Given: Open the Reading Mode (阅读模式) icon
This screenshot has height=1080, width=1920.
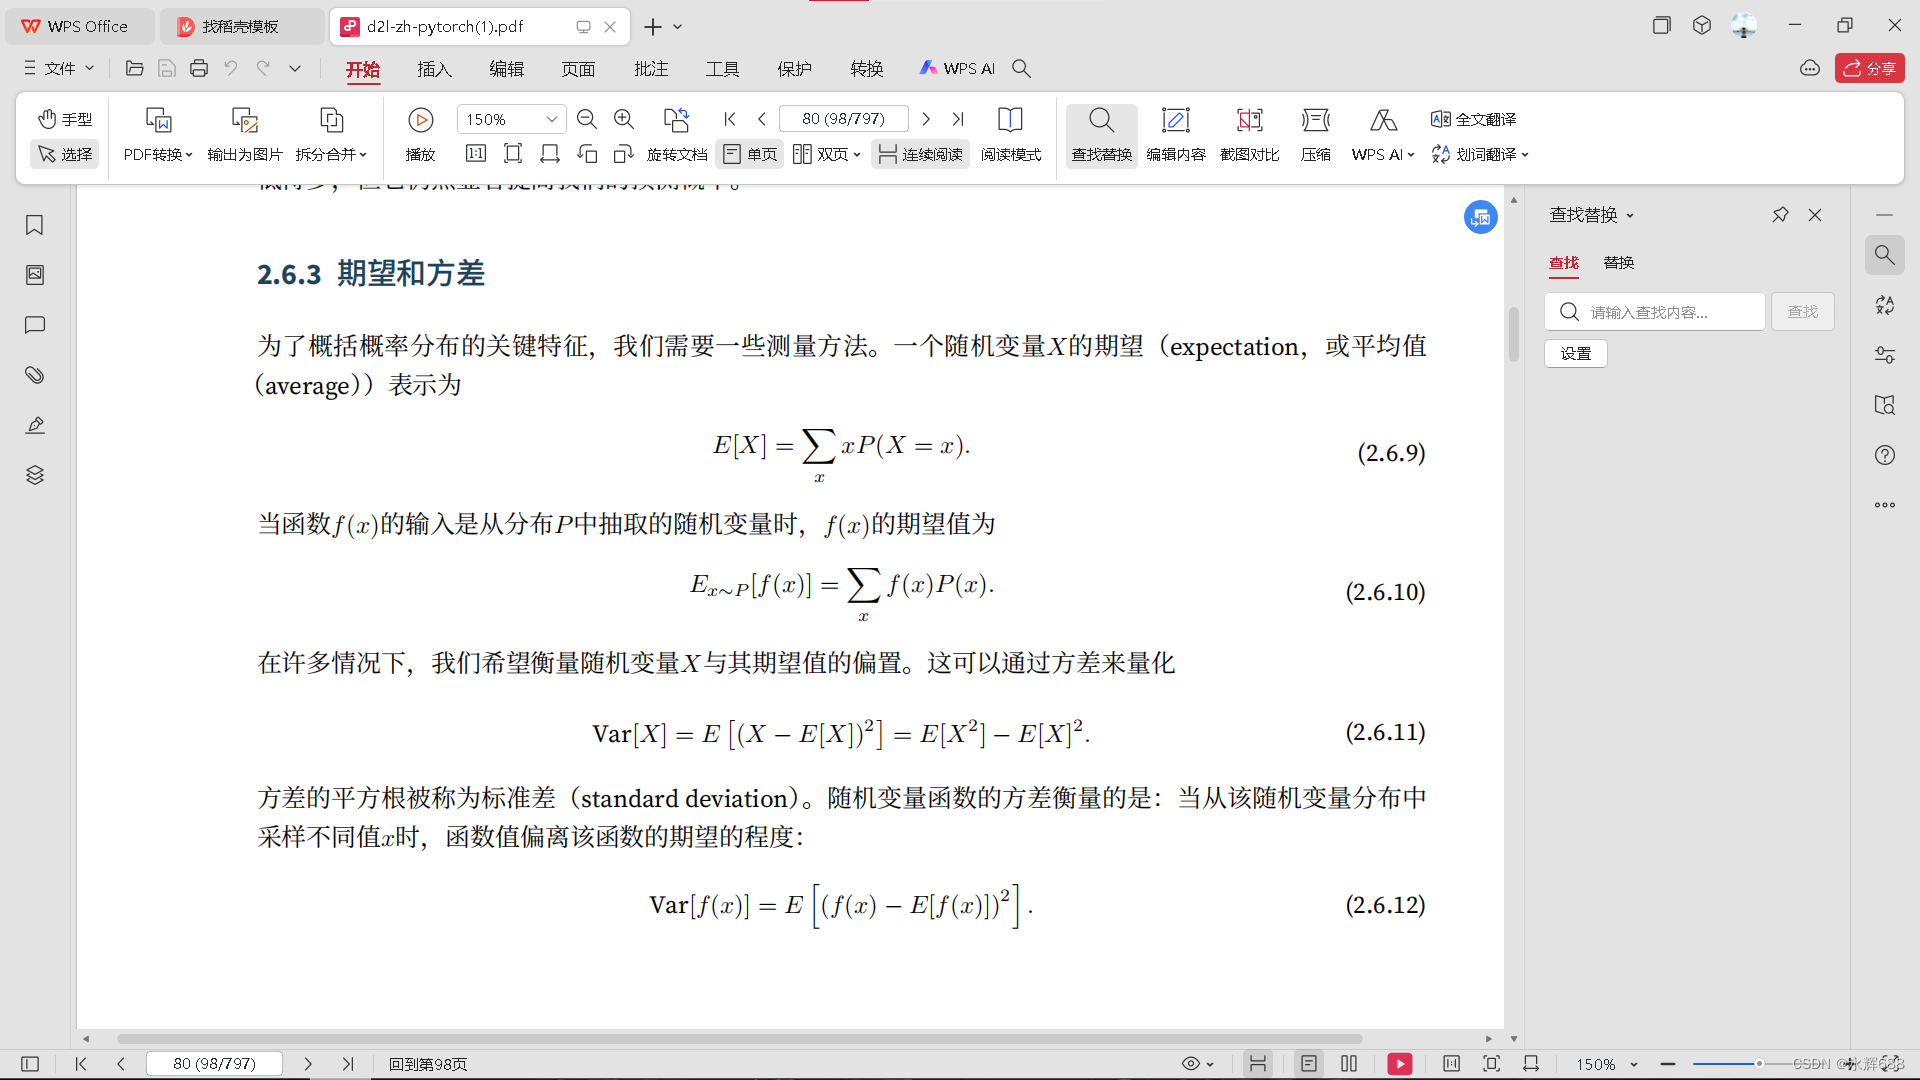Looking at the screenshot, I should 1010,121.
